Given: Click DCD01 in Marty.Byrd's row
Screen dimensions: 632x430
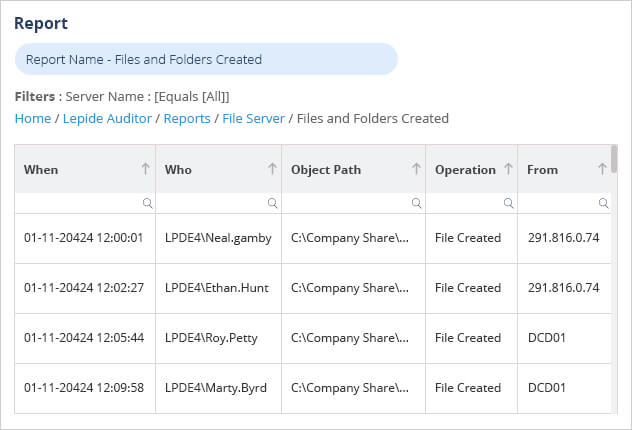Looking at the screenshot, I should tap(547, 388).
